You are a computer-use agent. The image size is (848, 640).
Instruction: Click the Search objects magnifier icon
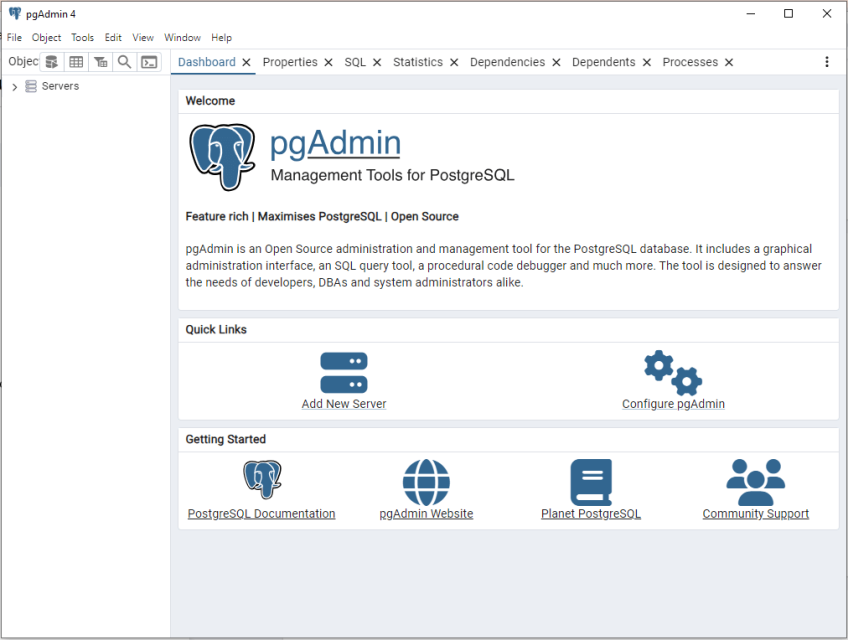124,61
